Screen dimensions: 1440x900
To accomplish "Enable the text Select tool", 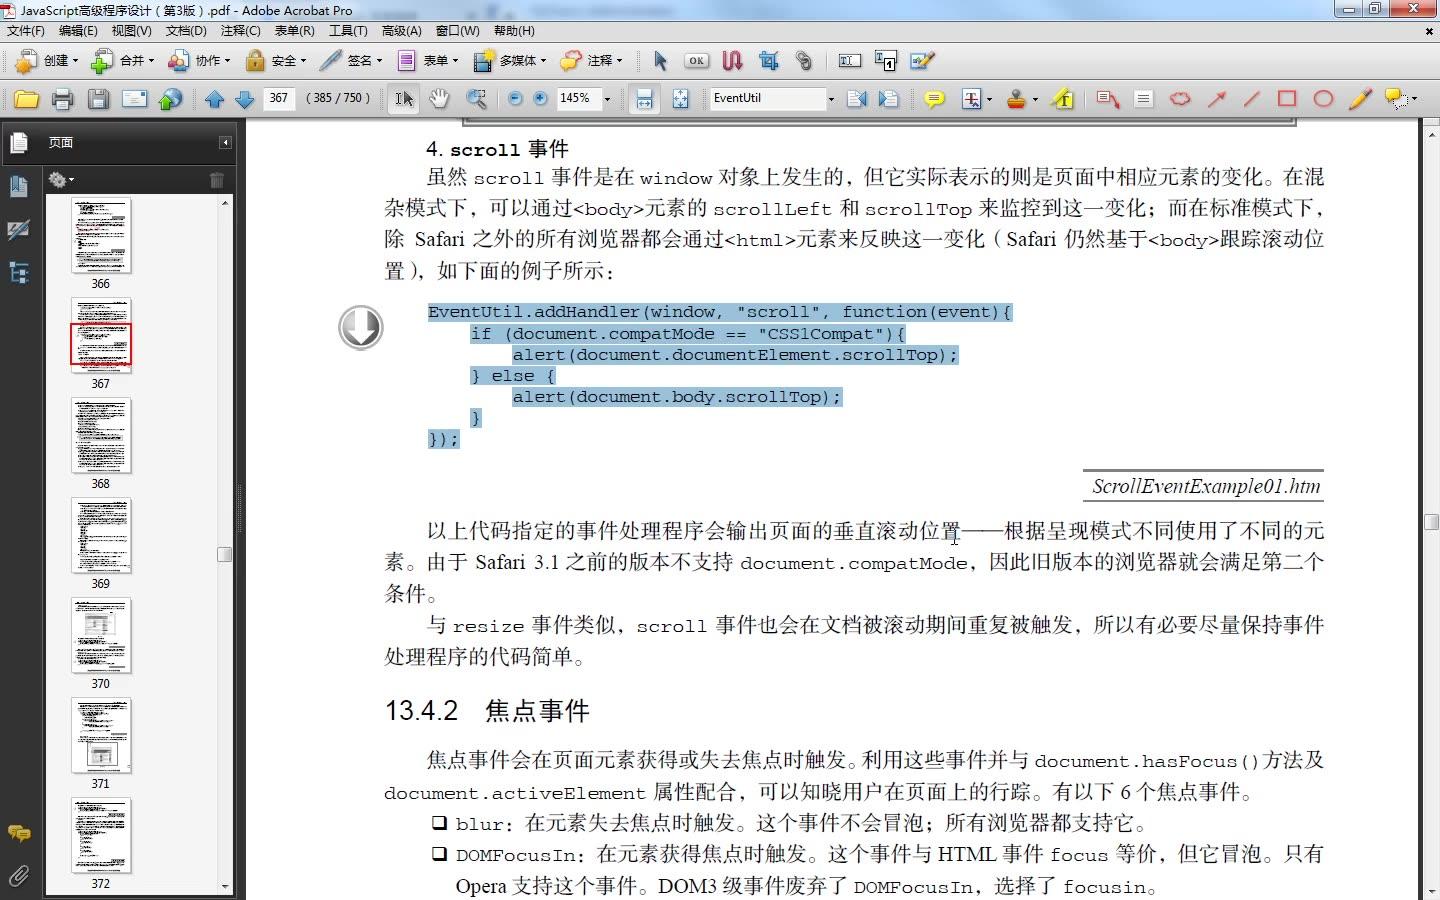I will click(402, 98).
